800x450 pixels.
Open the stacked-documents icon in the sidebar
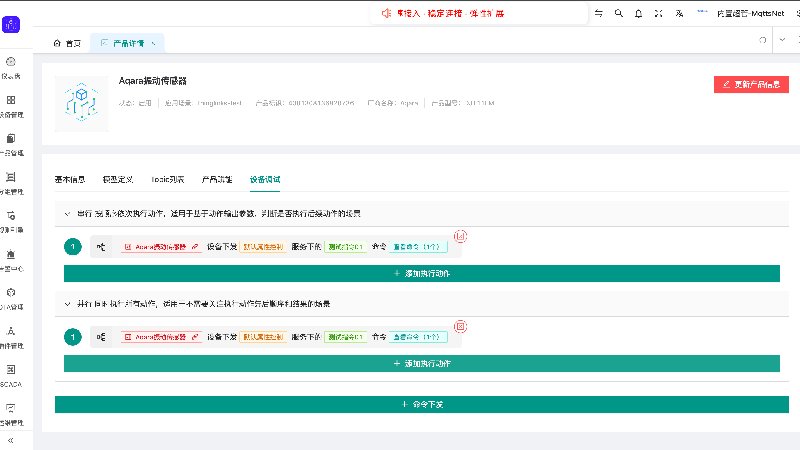11,138
